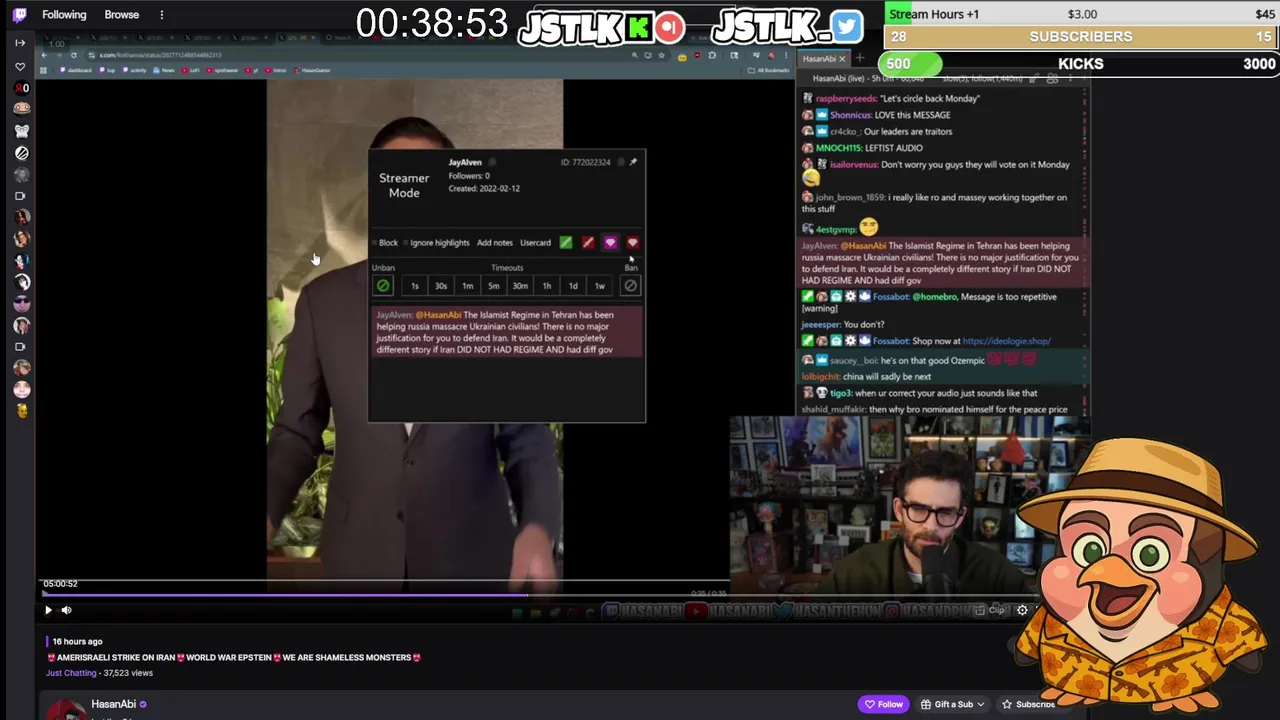
Task: Pin the user popup with the pin icon
Action: (x=633, y=162)
